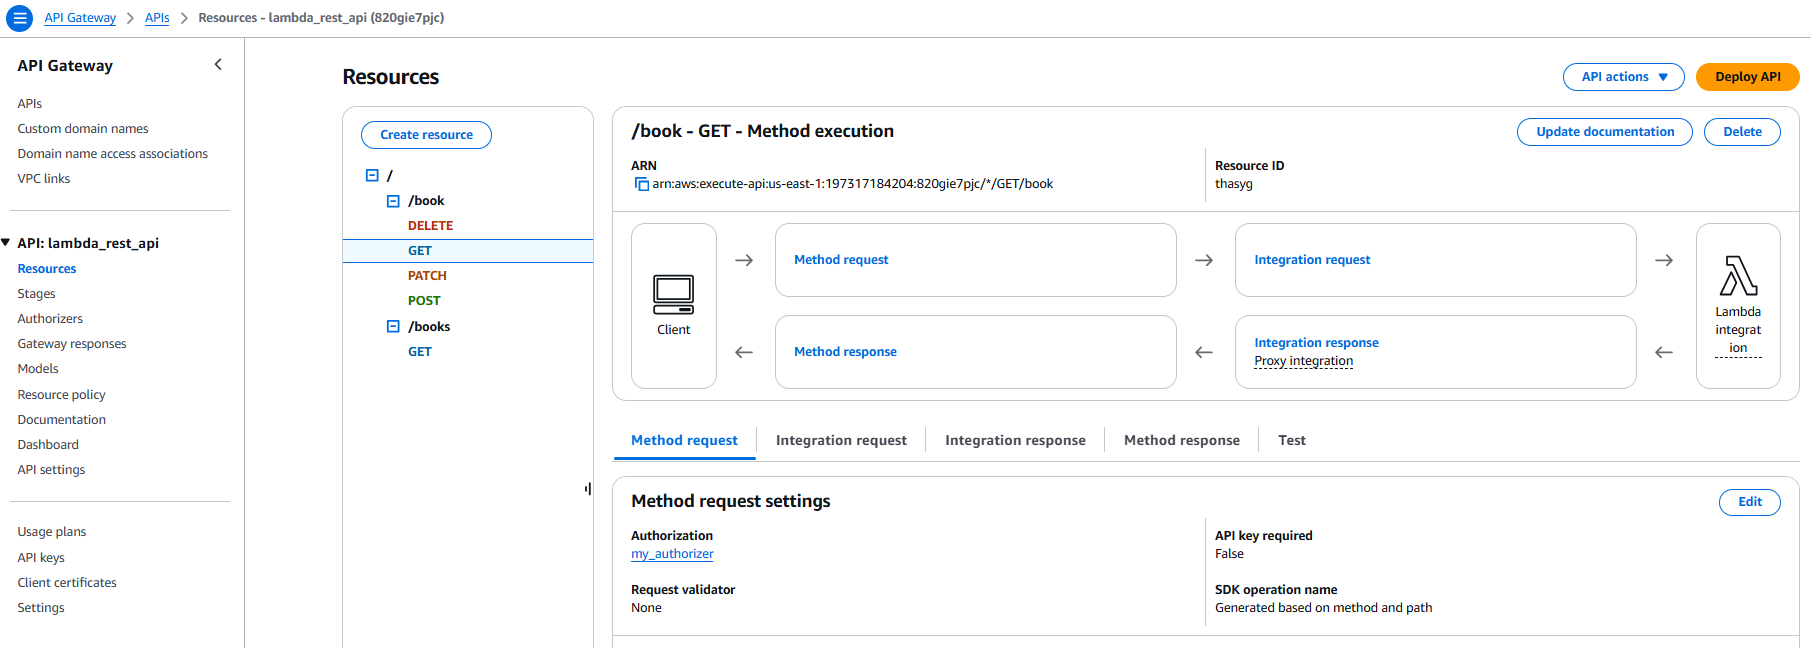Image resolution: width=1811 pixels, height=648 pixels.
Task: Select the Method request tab
Action: tap(684, 440)
